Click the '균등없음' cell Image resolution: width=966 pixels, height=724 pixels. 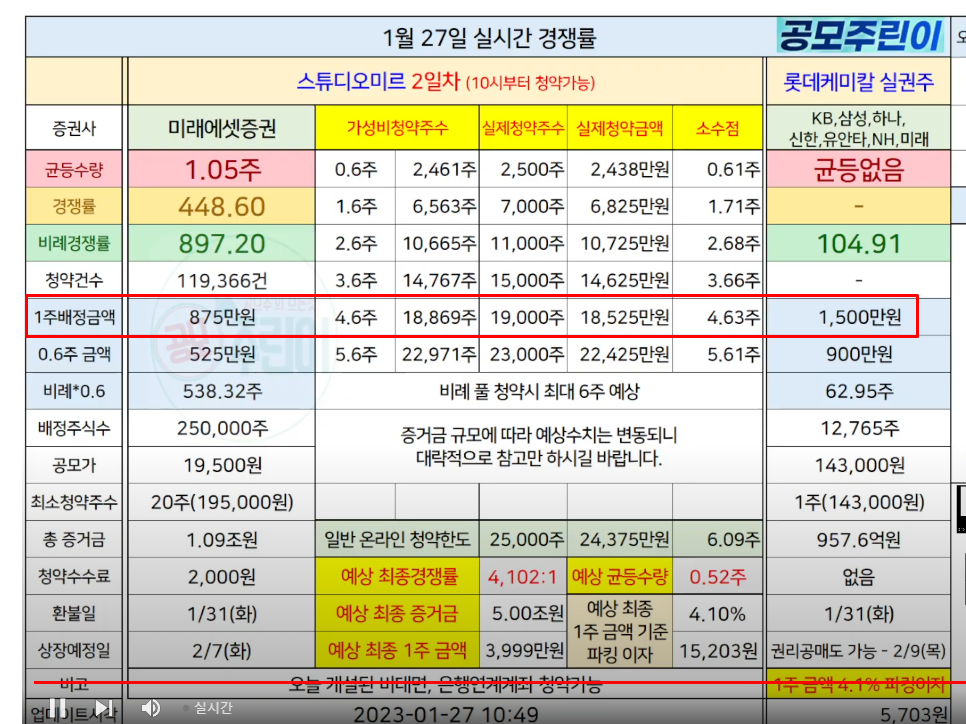(859, 169)
